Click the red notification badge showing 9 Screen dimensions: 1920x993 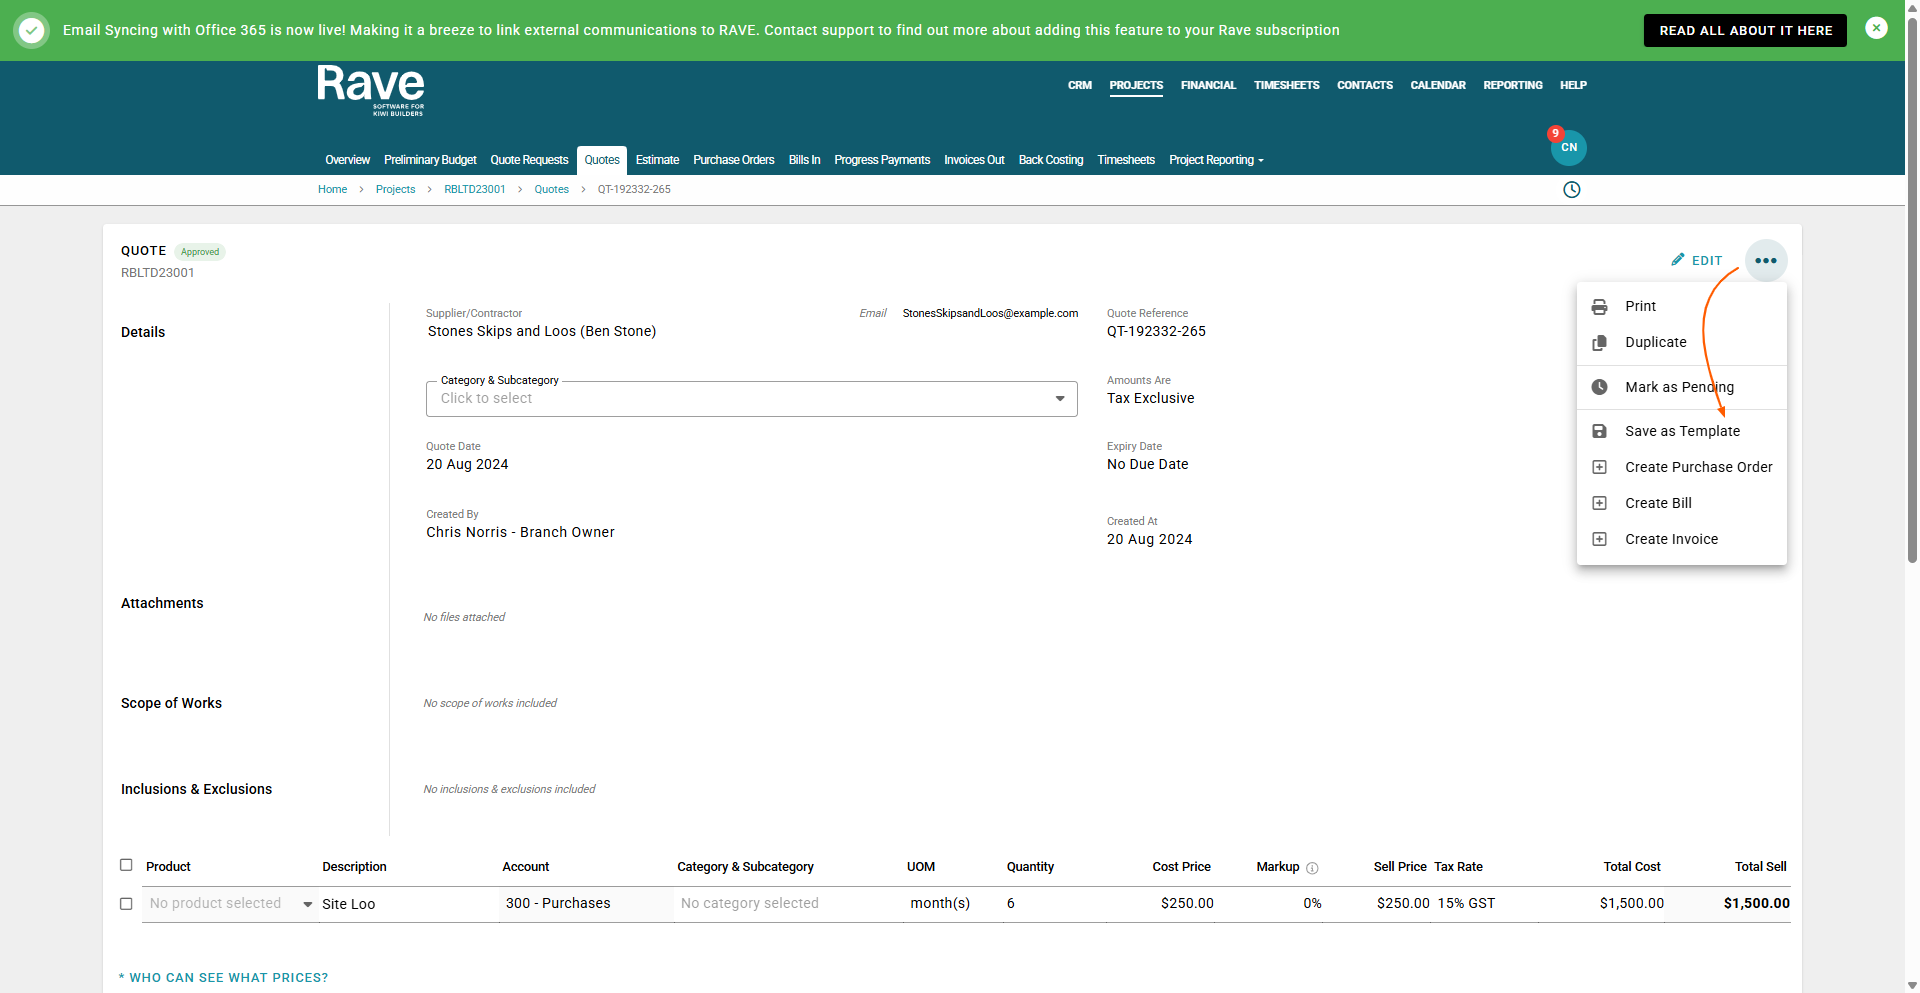tap(1556, 133)
